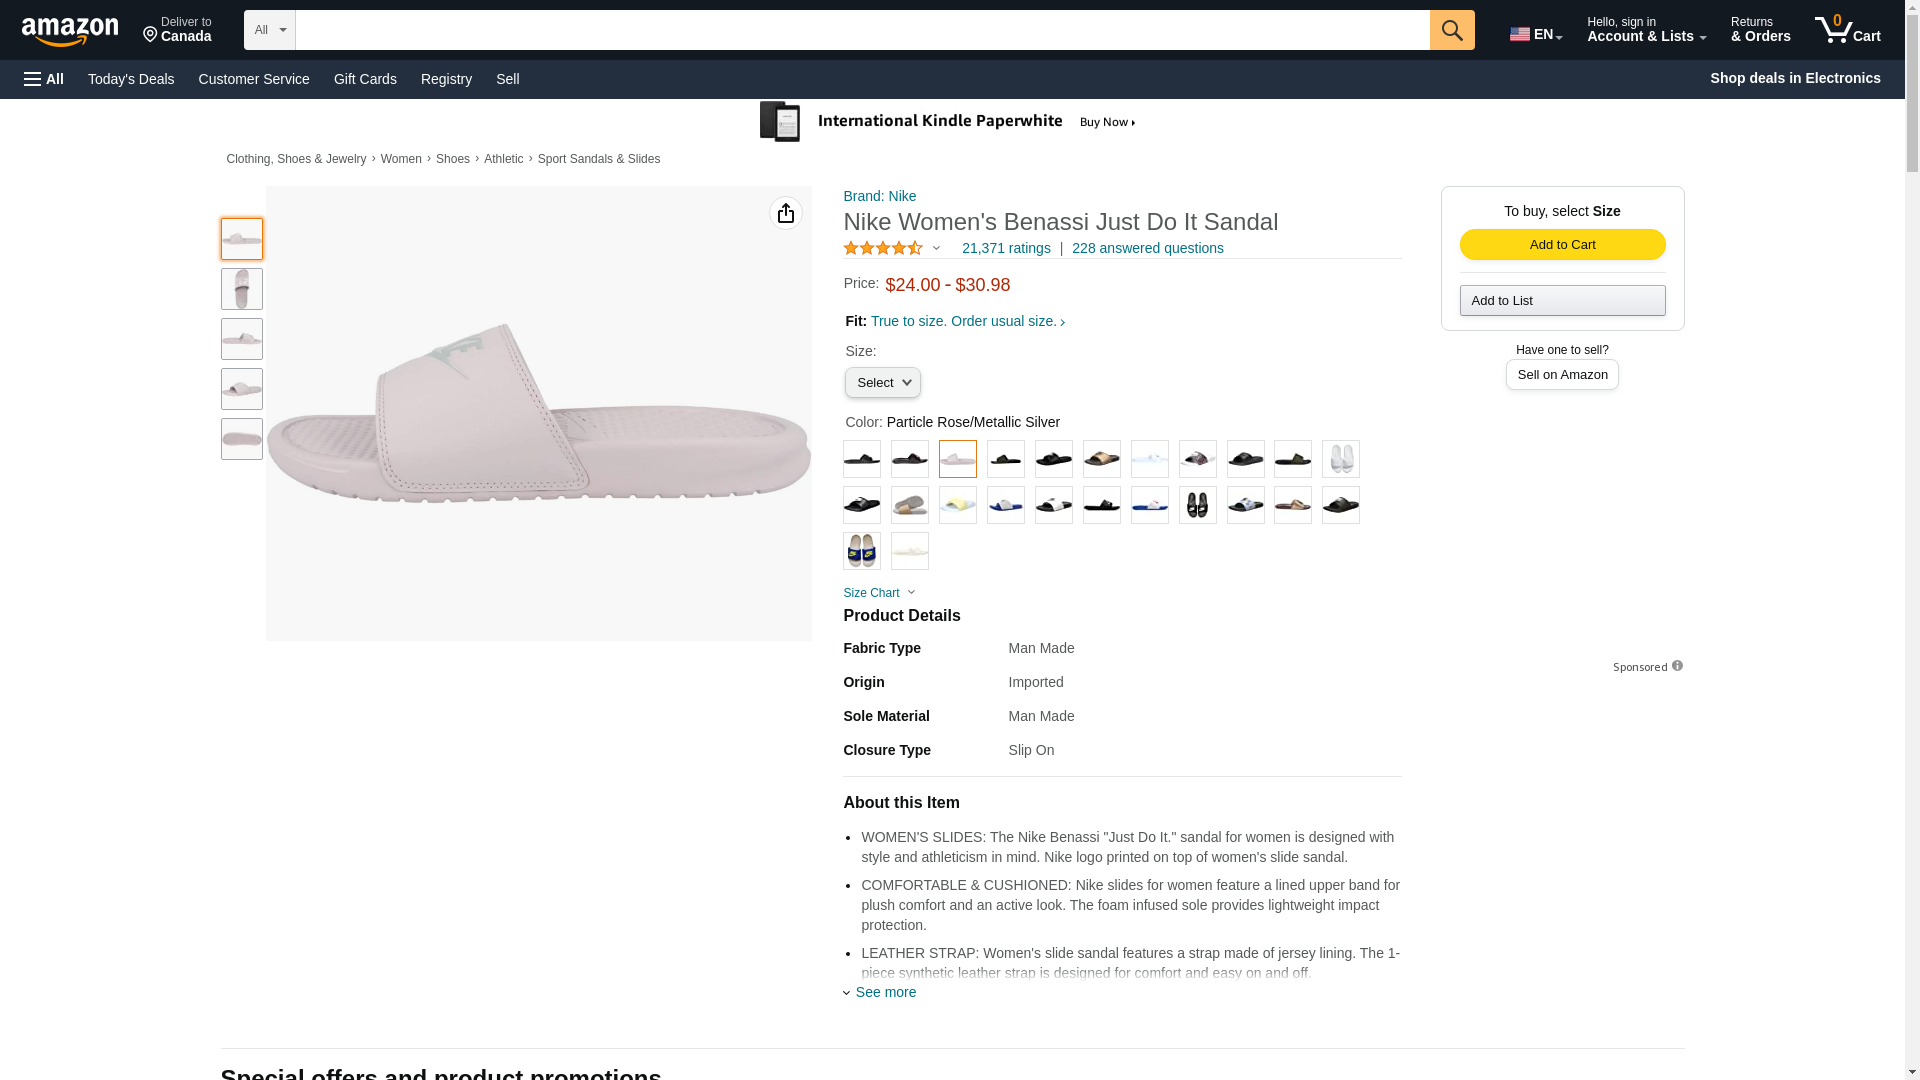Screen dimensions: 1920x1080
Task: Open the 228 answered questions link
Action: tap(1147, 248)
